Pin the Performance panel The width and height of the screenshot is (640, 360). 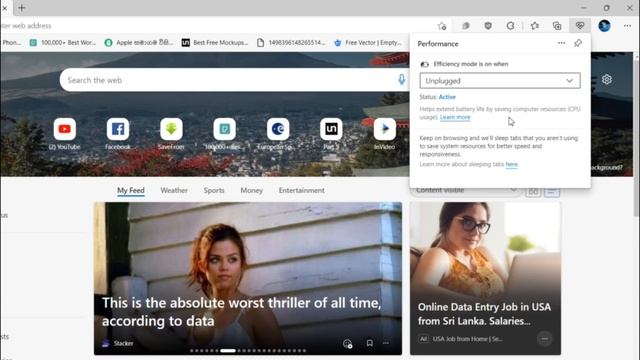tap(578, 43)
